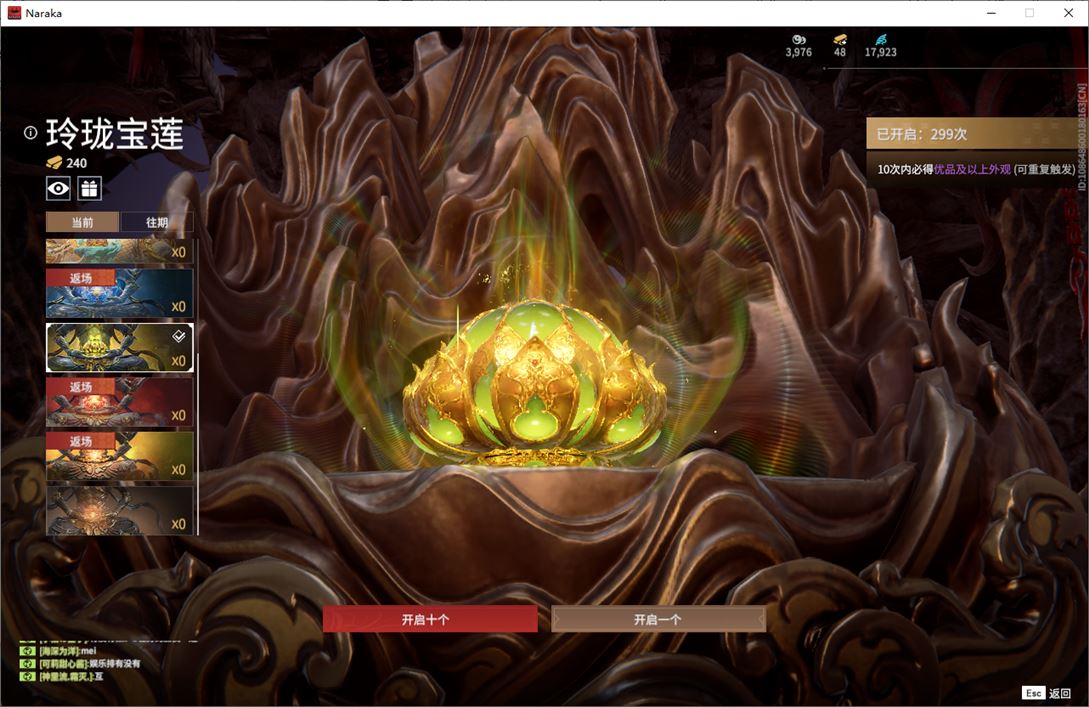Click the glowing lotus treasure in center
The height and width of the screenshot is (707, 1089).
[535, 382]
